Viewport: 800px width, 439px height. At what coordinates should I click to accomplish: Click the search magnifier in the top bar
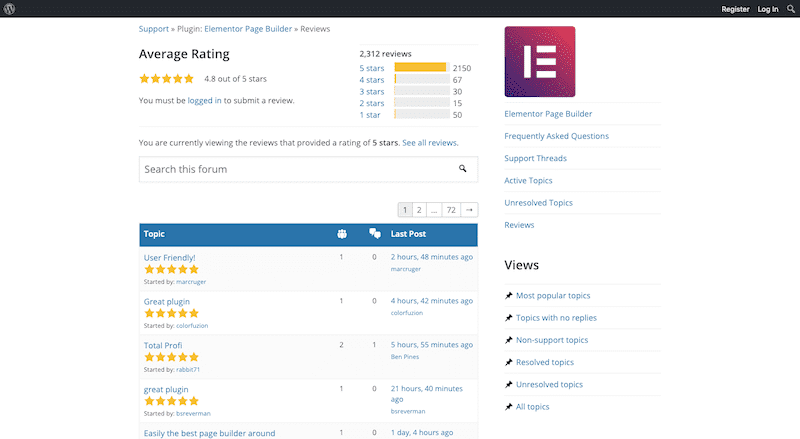coord(791,9)
